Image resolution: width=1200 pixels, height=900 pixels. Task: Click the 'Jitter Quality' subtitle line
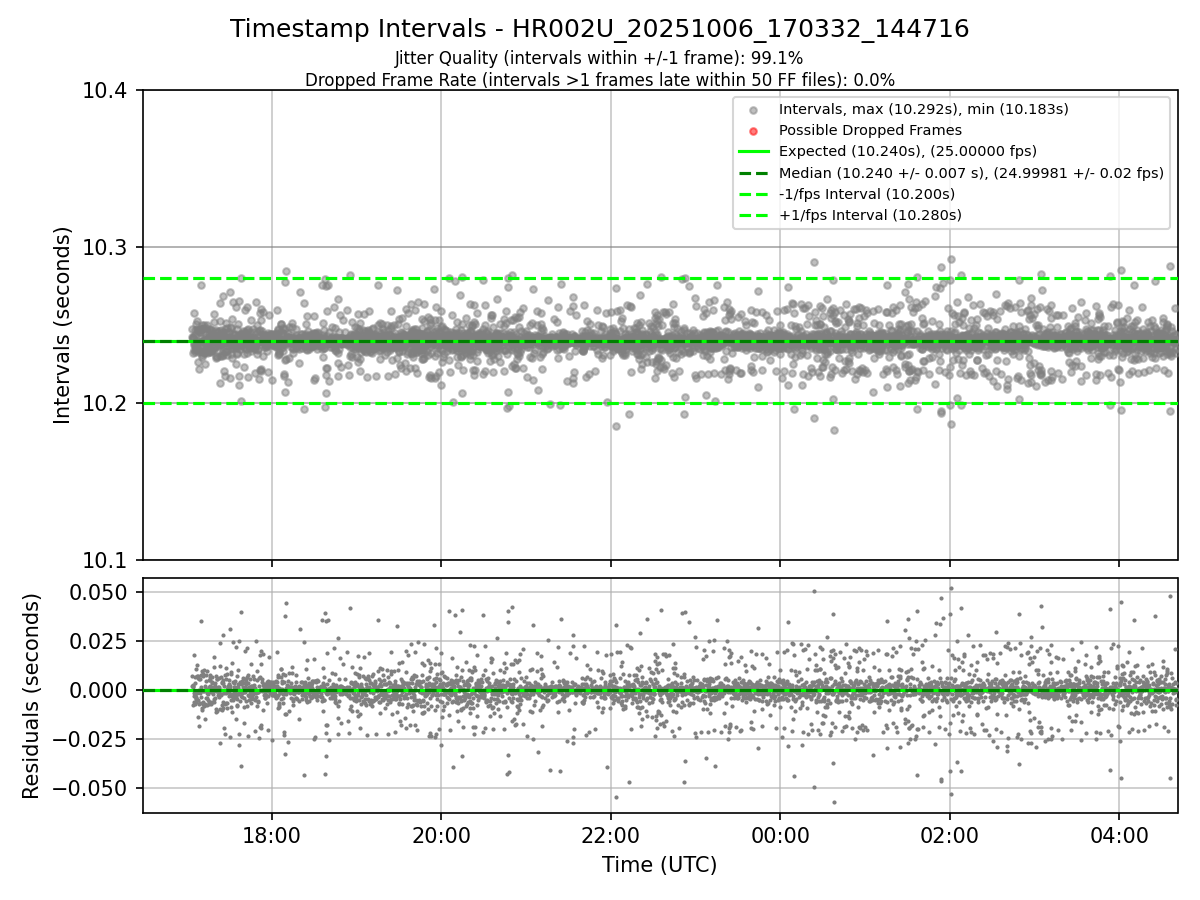tap(599, 58)
